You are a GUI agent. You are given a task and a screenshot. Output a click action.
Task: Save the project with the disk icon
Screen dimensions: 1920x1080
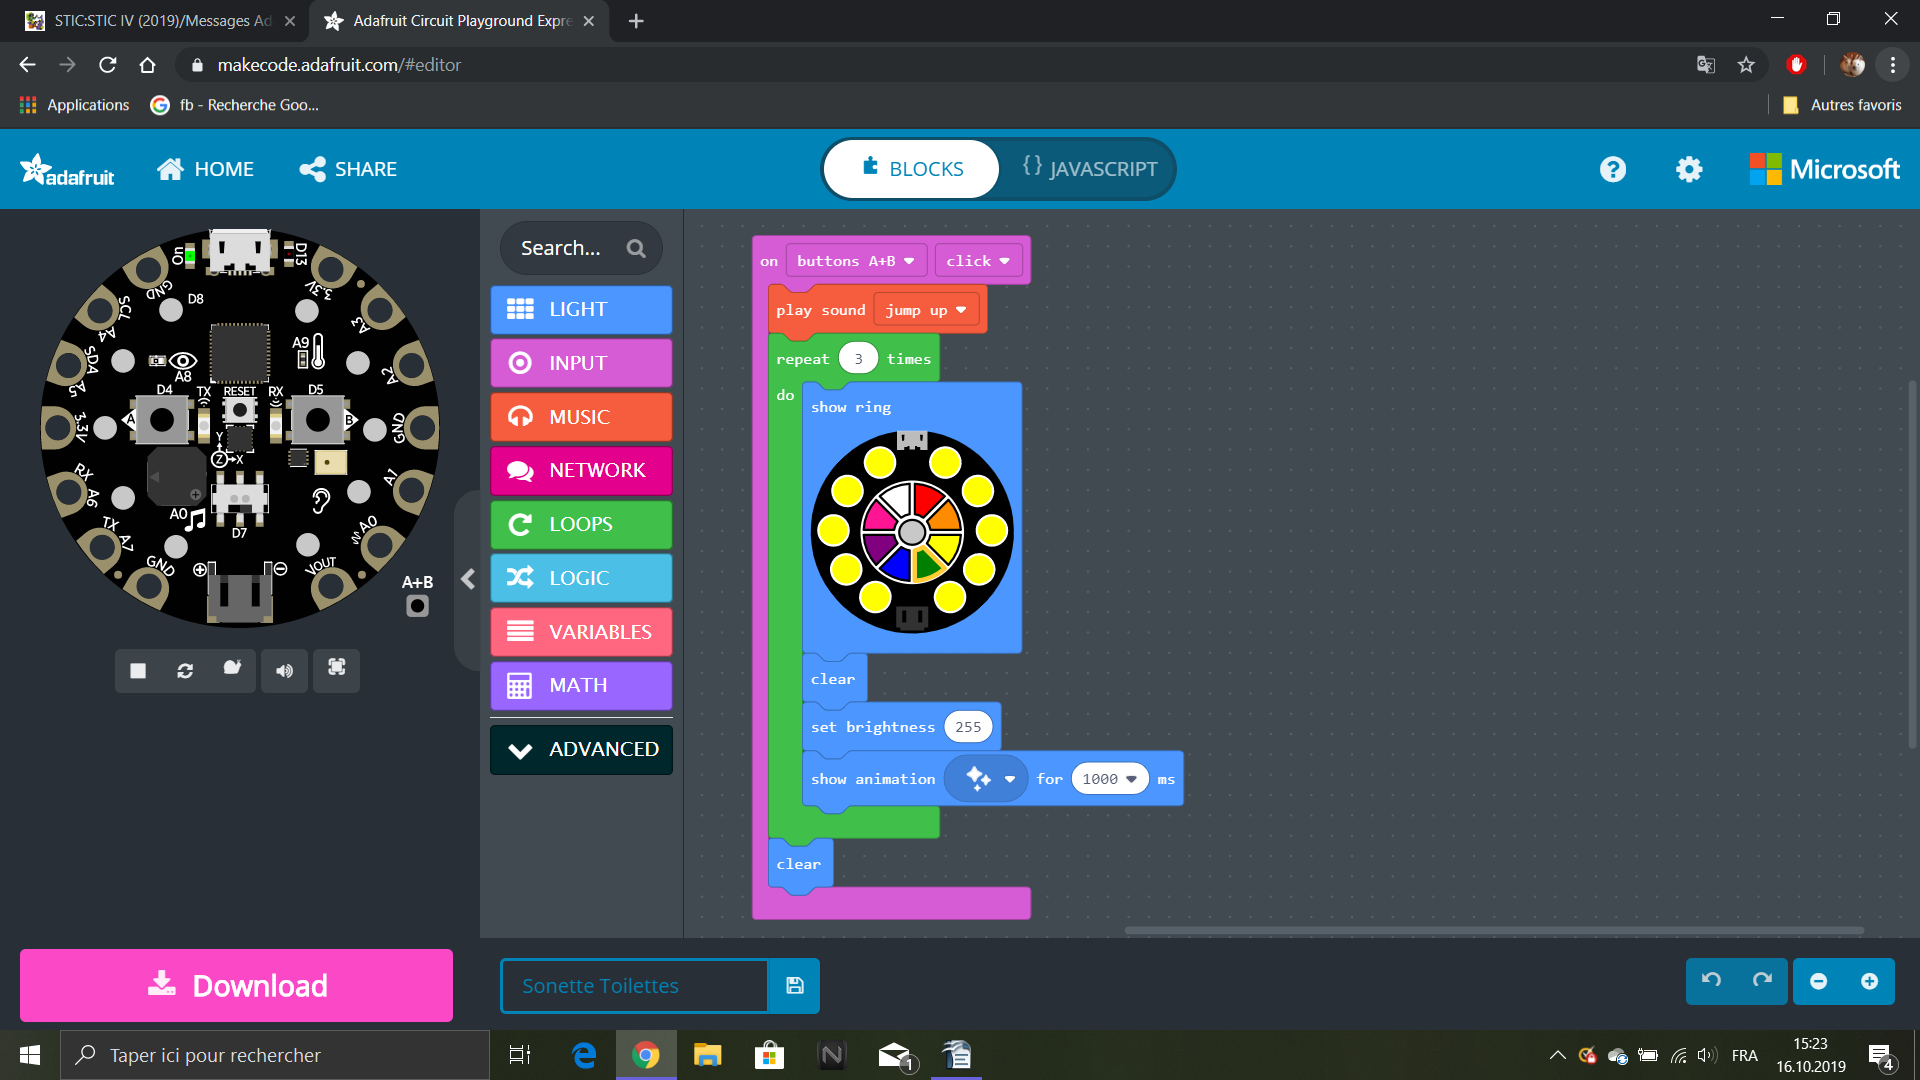[x=795, y=986]
